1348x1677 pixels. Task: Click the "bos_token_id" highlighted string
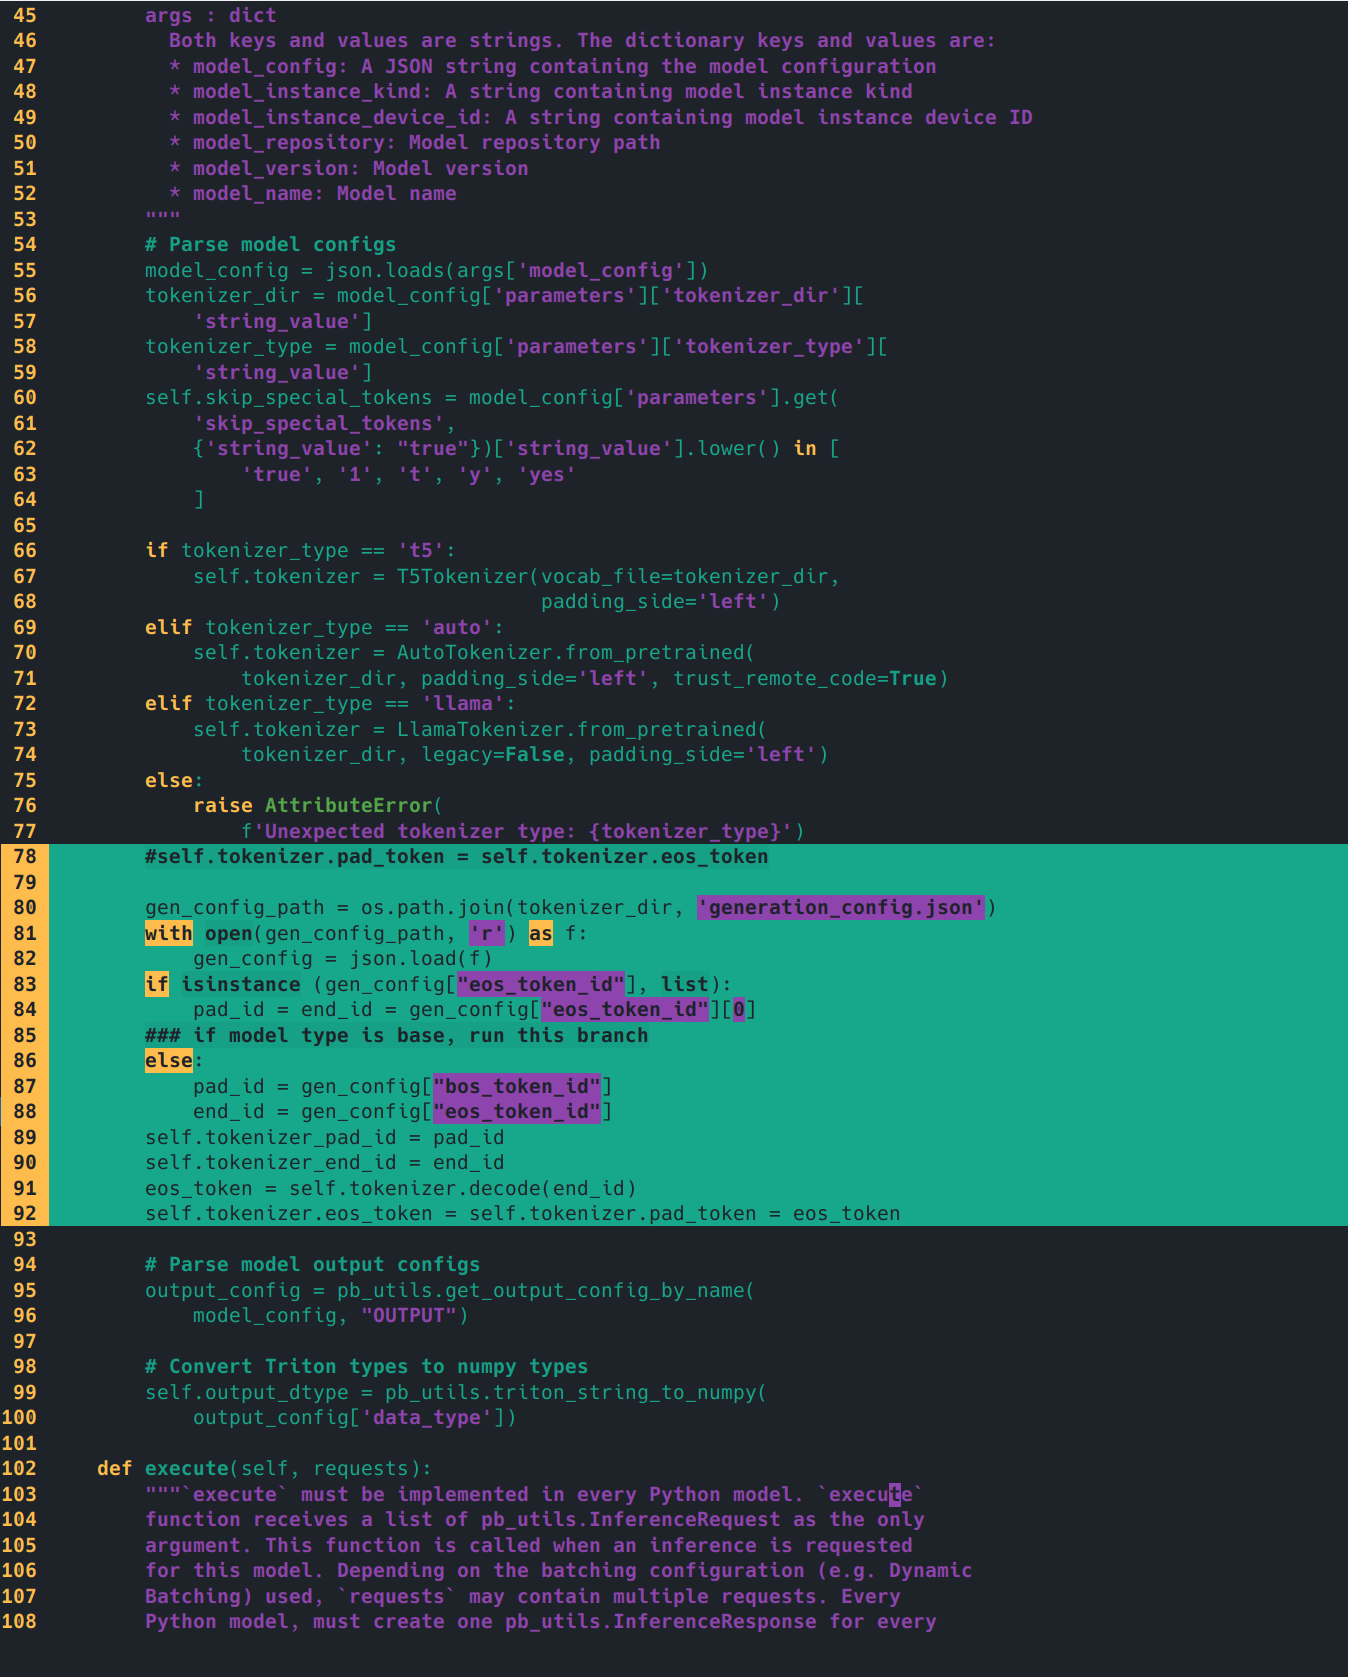click(517, 1087)
